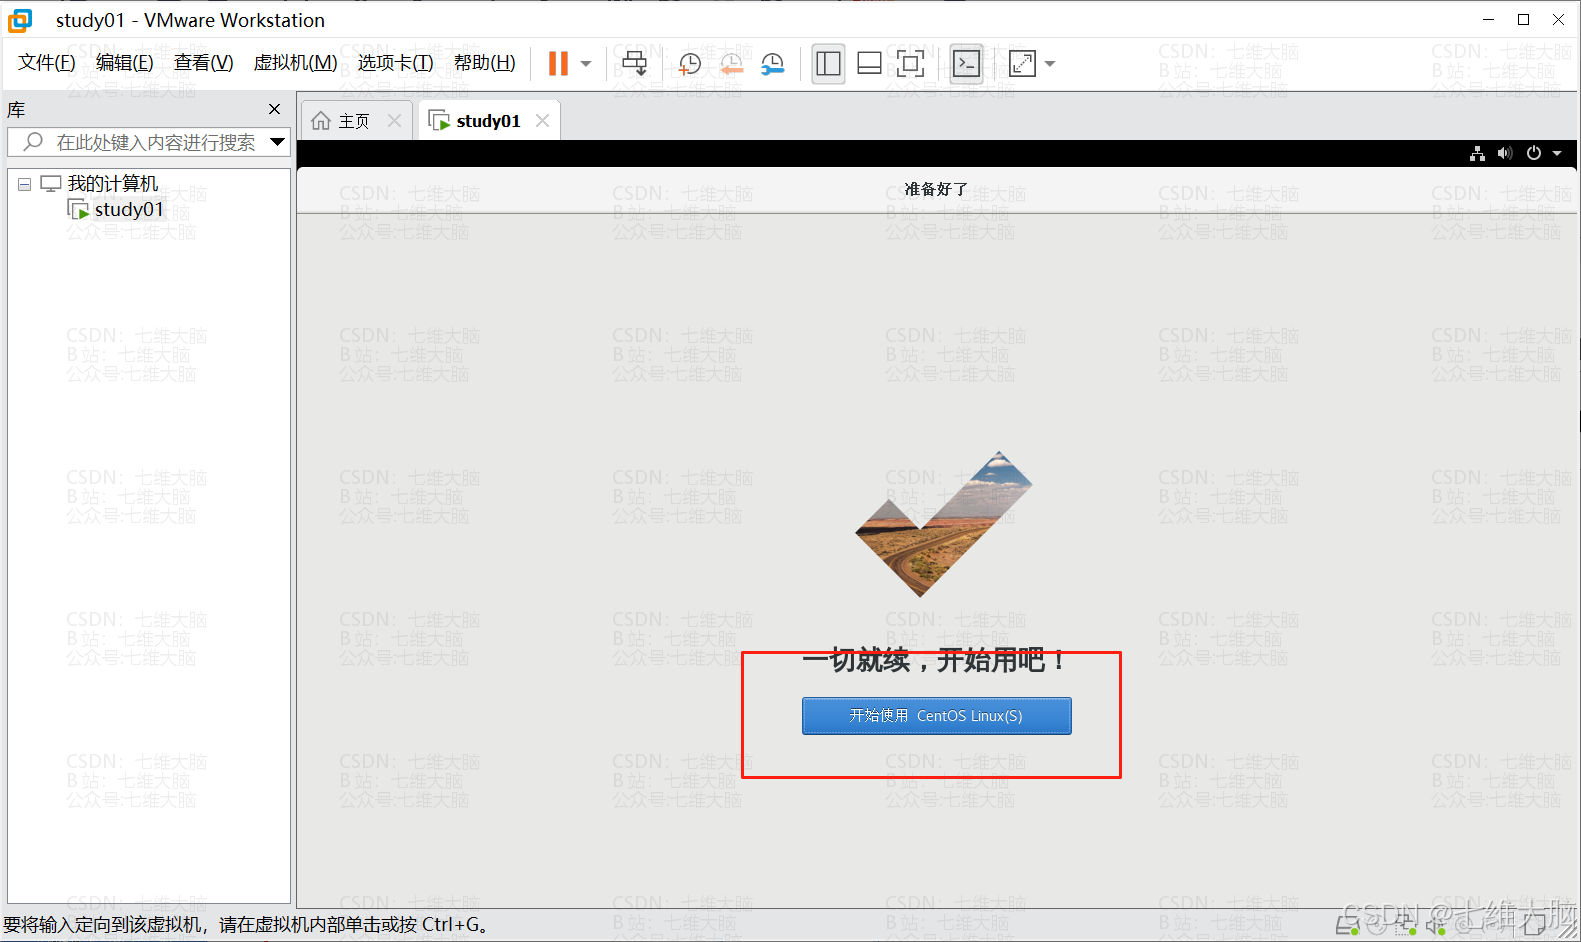Open the 选项卡(T) menu
Image resolution: width=1581 pixels, height=942 pixels.
pyautogui.click(x=396, y=63)
